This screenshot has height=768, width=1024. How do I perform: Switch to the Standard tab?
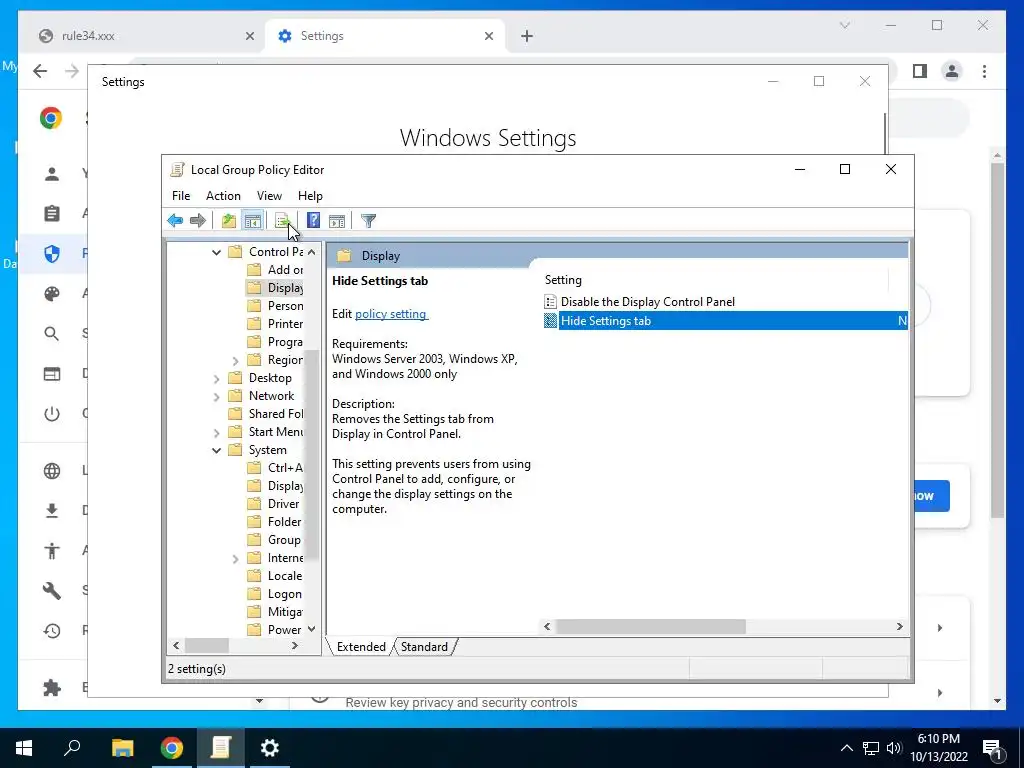point(424,647)
